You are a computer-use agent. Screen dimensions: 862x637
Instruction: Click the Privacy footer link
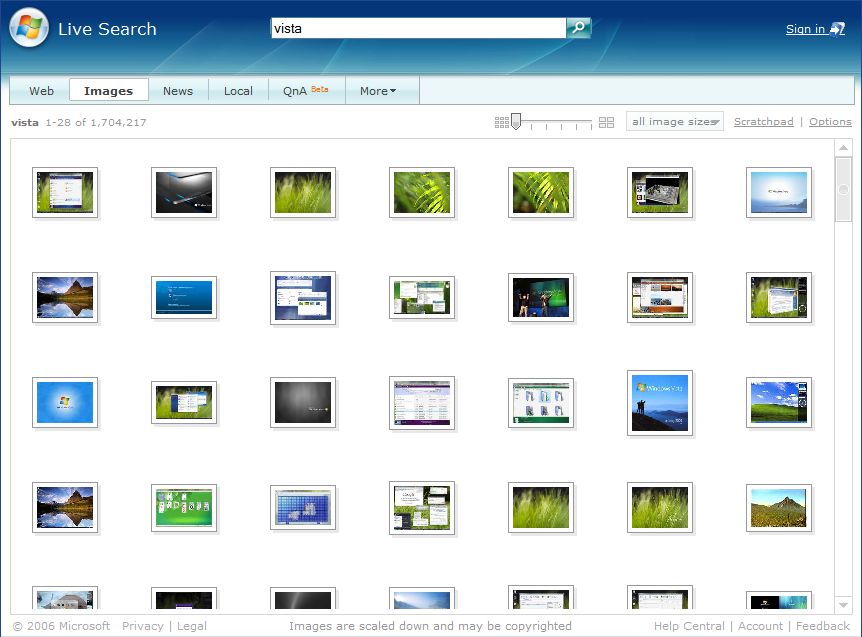142,626
